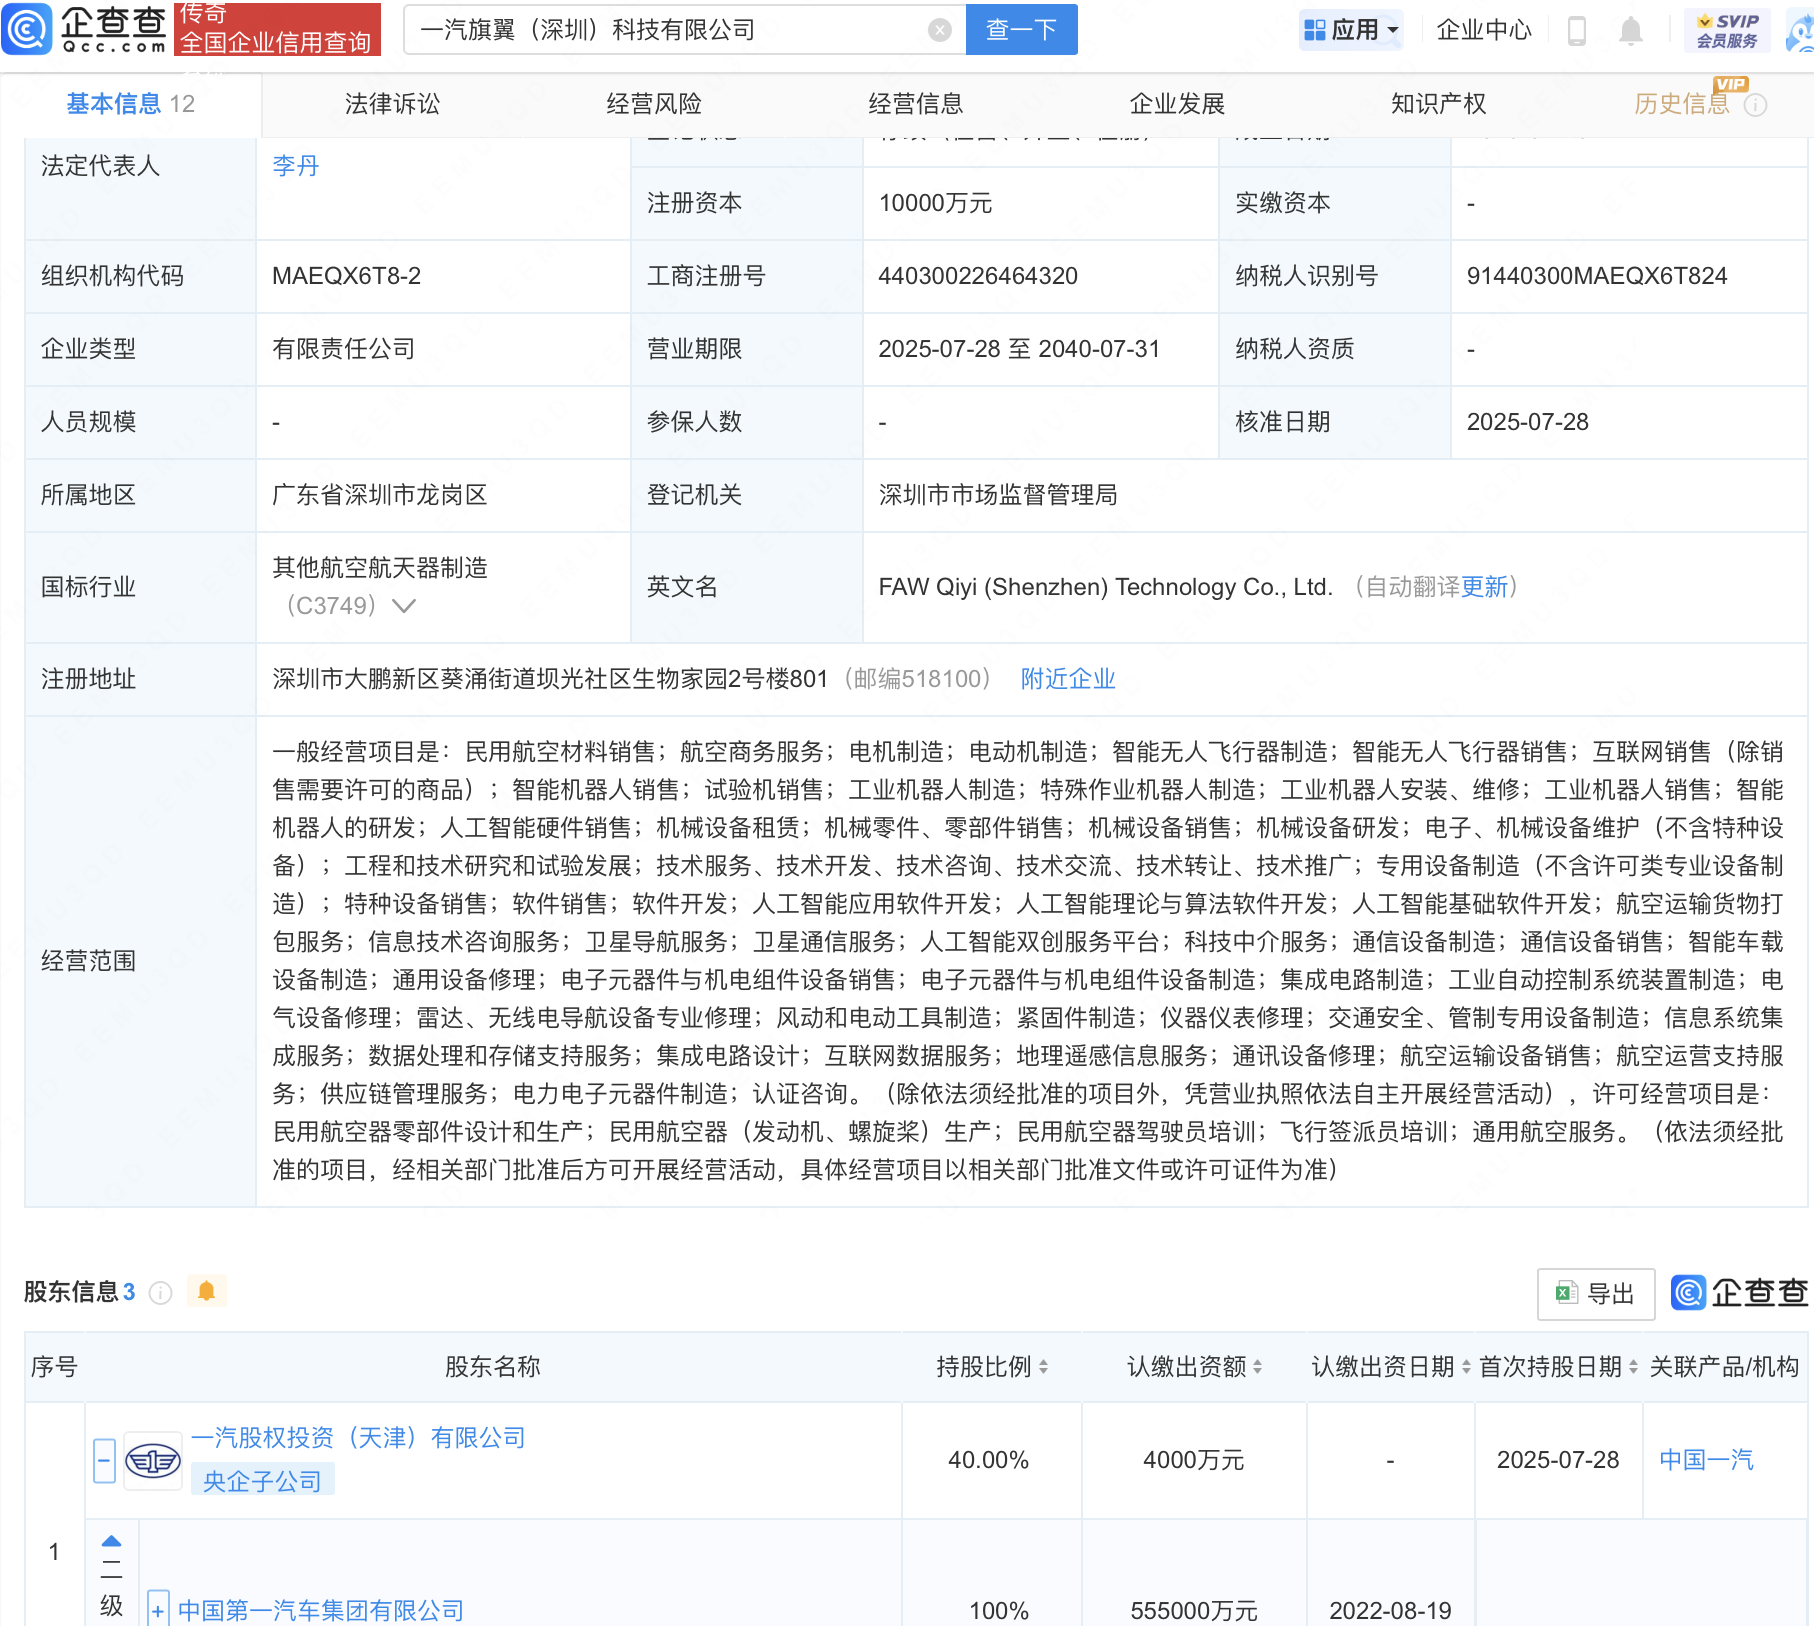This screenshot has width=1814, height=1626.
Task: Sort by 首次持股日期 column arrows
Action: tap(1633, 1367)
